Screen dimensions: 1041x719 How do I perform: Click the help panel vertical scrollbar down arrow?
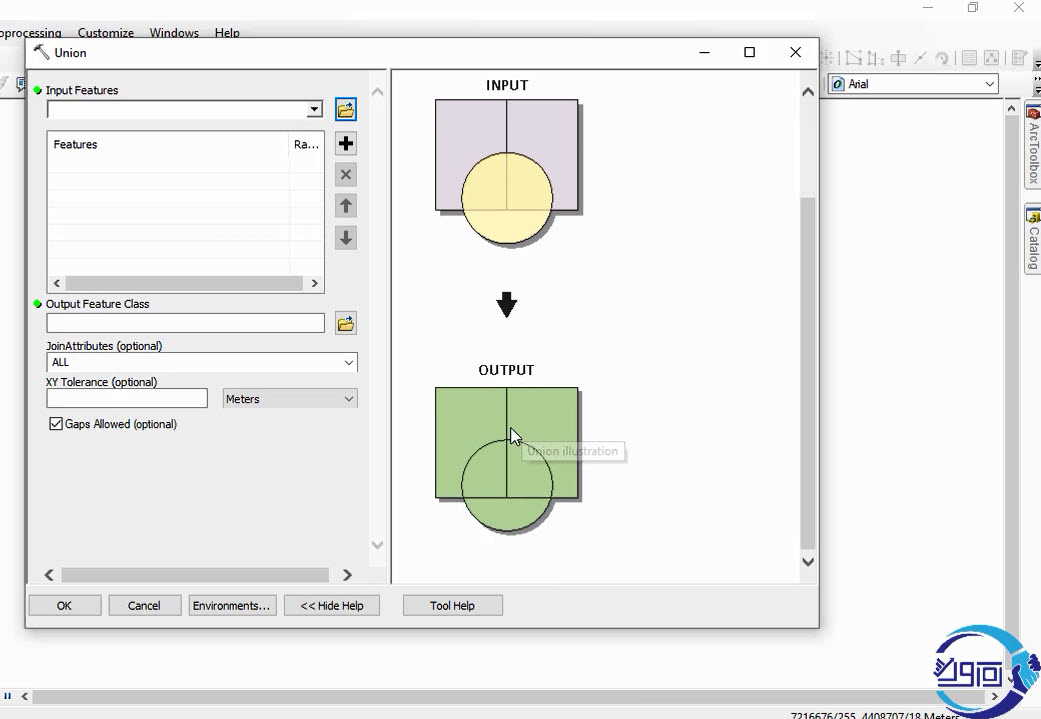click(808, 562)
